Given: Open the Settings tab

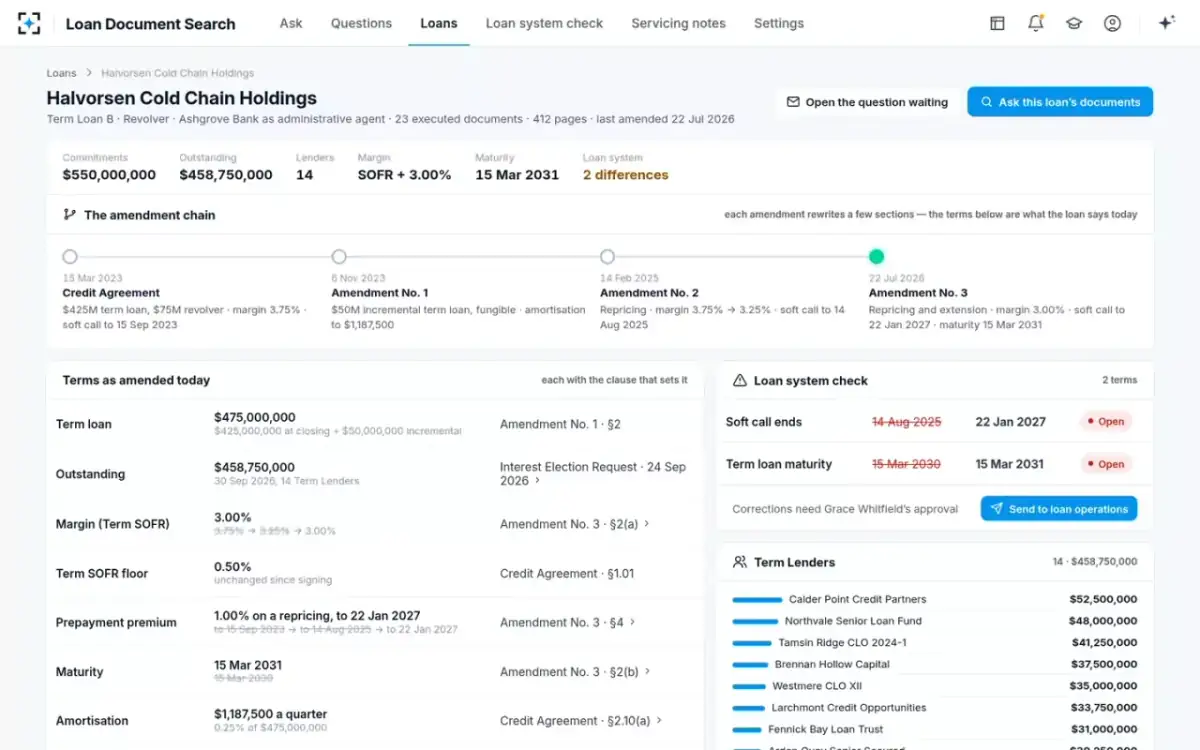Looking at the screenshot, I should coord(779,23).
